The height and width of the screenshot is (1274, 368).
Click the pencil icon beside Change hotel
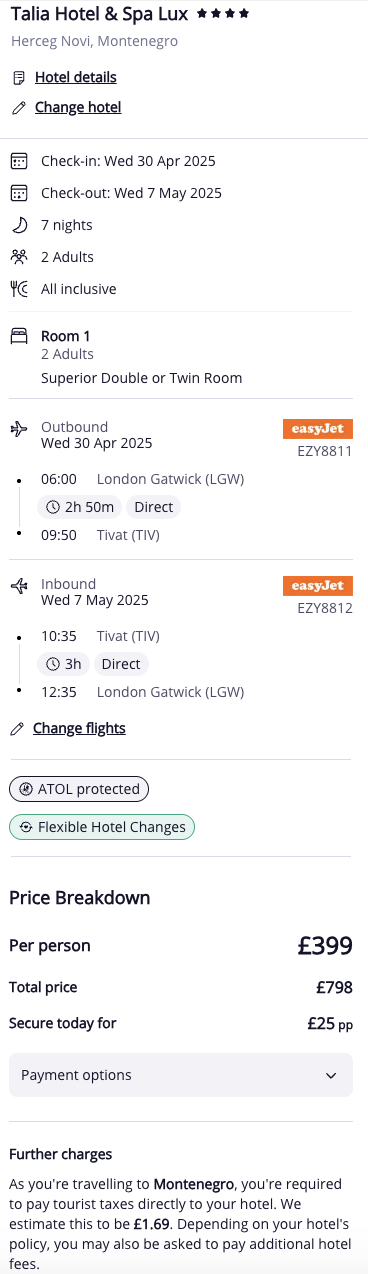click(18, 108)
